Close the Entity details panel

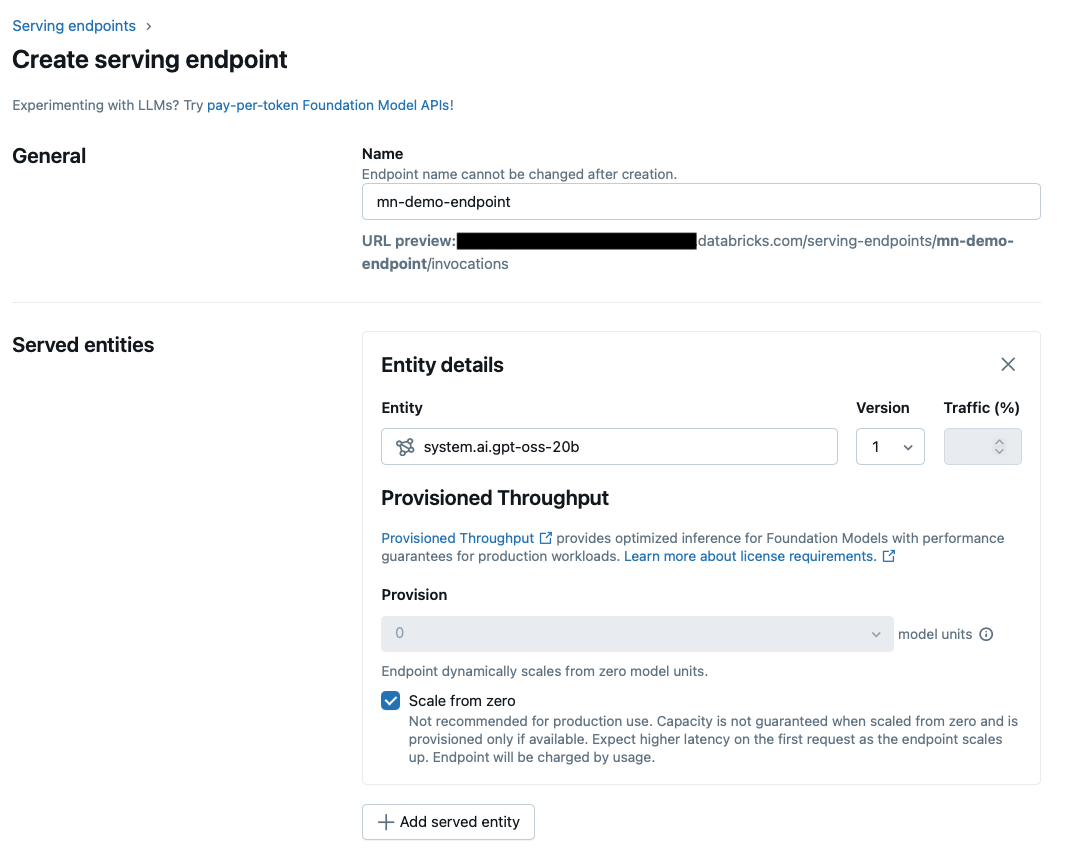point(1008,365)
